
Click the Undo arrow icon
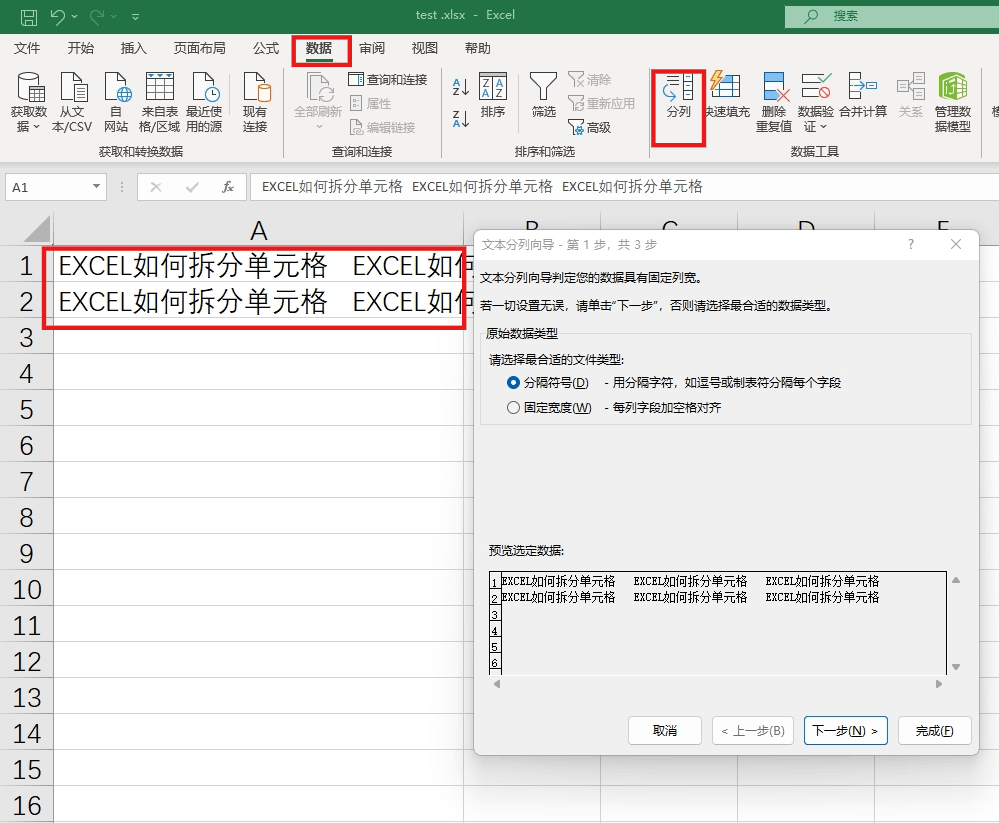tap(58, 17)
